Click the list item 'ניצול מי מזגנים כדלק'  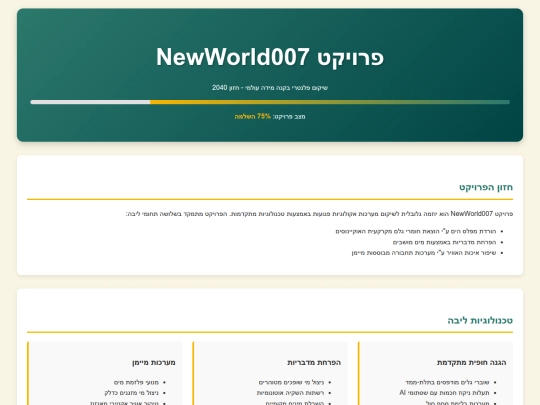132,393
